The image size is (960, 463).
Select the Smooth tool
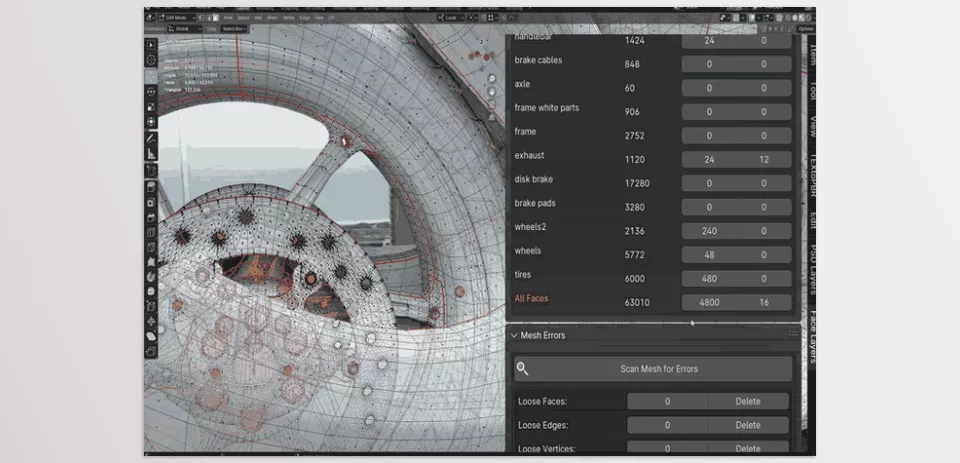click(x=151, y=291)
